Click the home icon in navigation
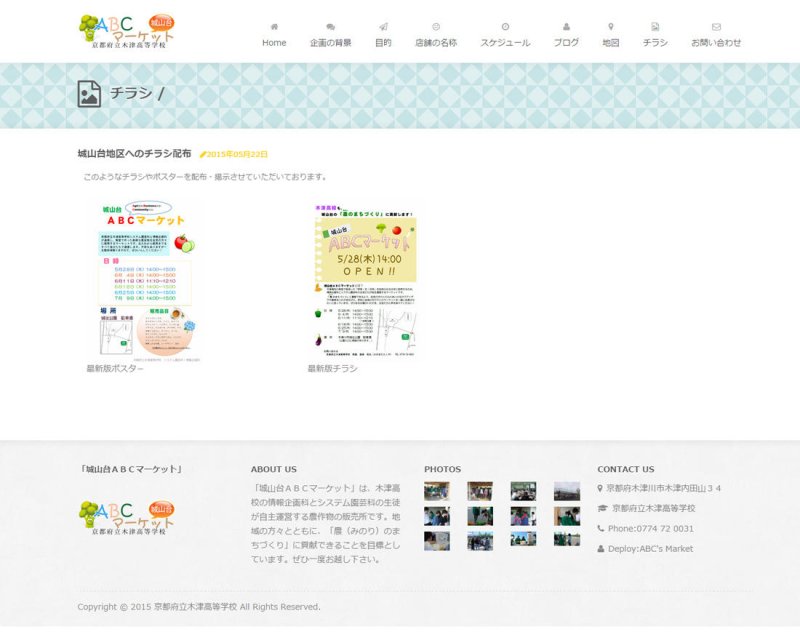The height and width of the screenshot is (640, 800). tap(274, 27)
